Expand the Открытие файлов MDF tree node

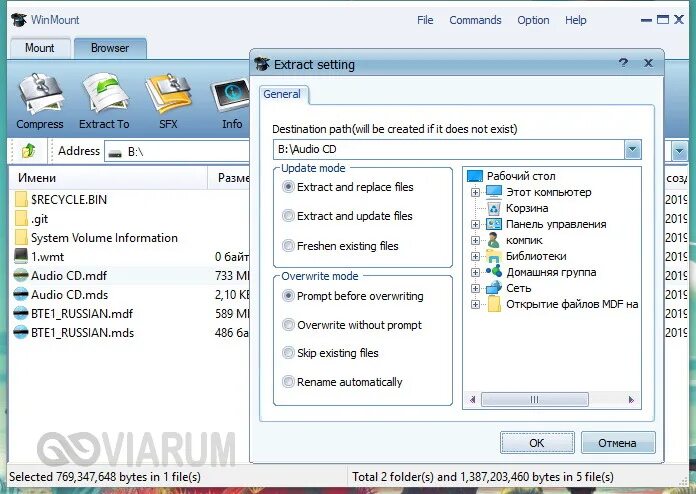tap(475, 304)
